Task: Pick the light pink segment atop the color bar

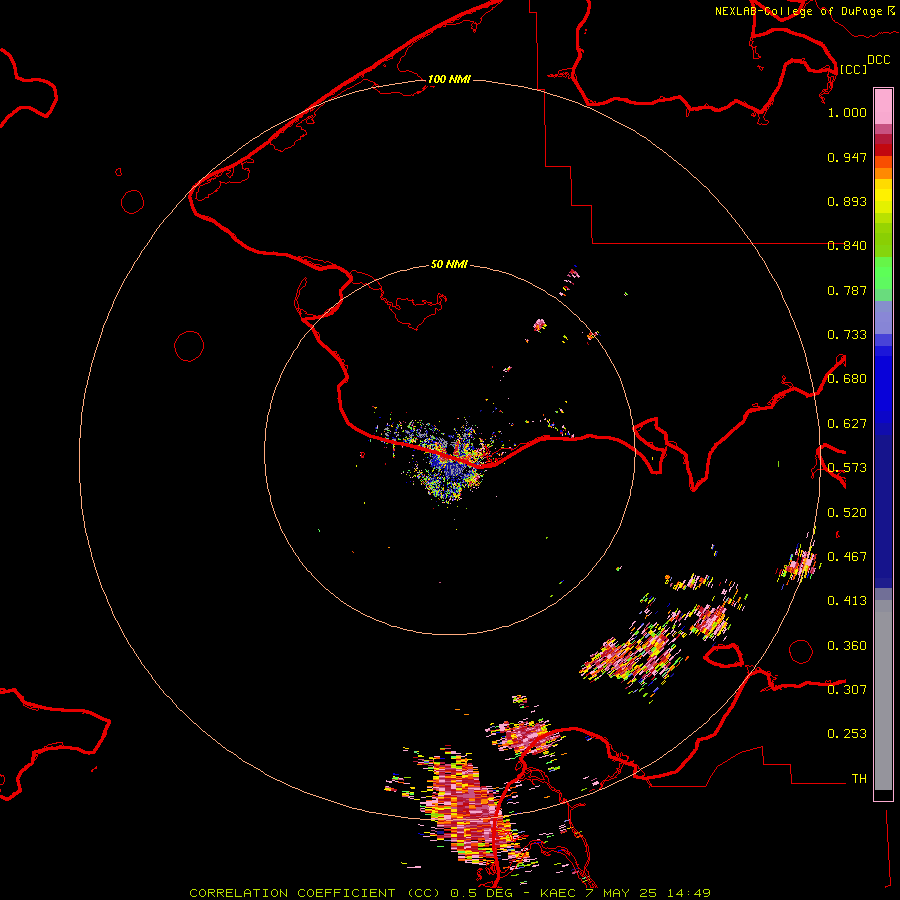Action: point(883,107)
